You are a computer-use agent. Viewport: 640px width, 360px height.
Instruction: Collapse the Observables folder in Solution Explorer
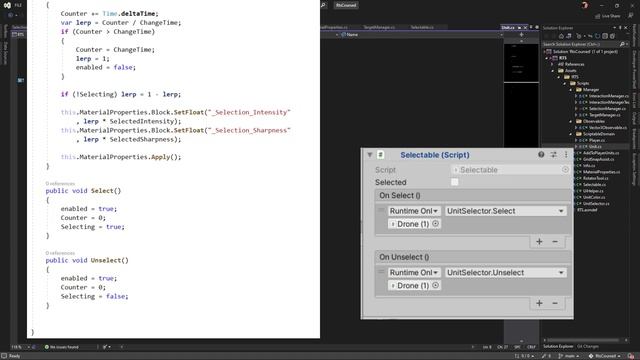571,121
